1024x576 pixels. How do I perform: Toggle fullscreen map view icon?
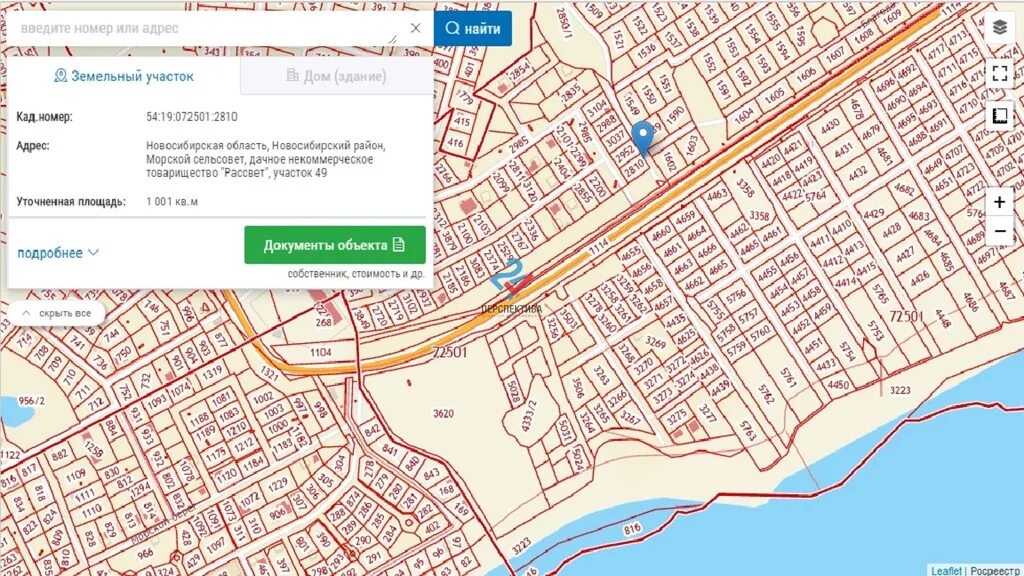coord(999,72)
